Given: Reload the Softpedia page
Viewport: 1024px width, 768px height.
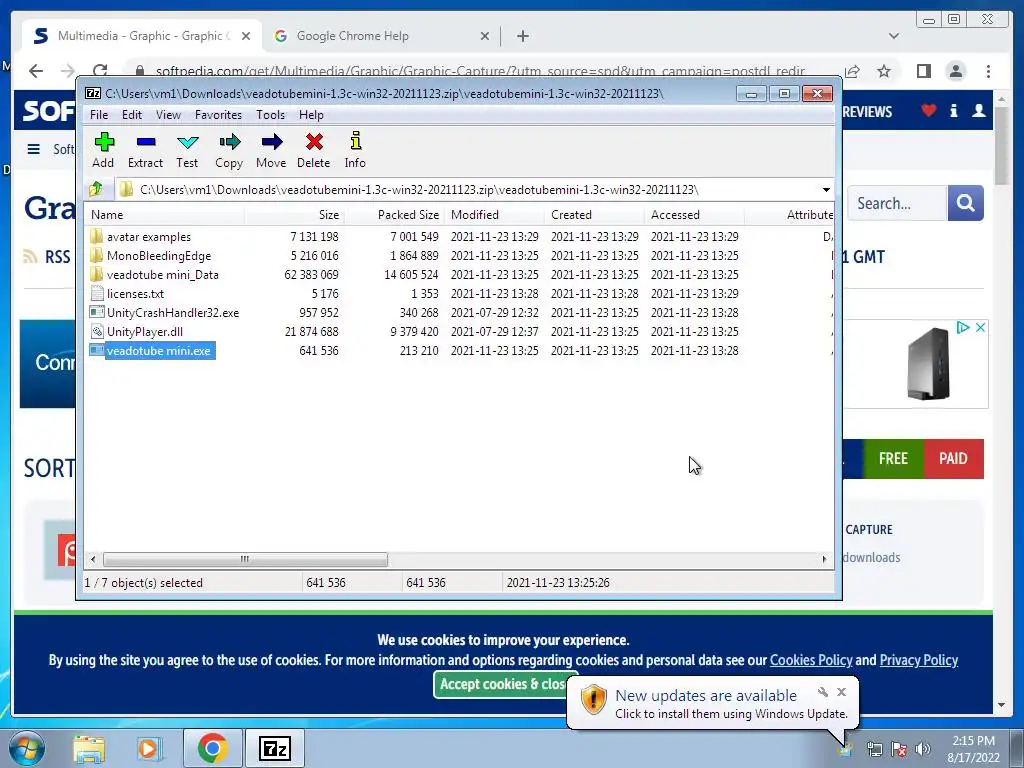Looking at the screenshot, I should click(100, 71).
